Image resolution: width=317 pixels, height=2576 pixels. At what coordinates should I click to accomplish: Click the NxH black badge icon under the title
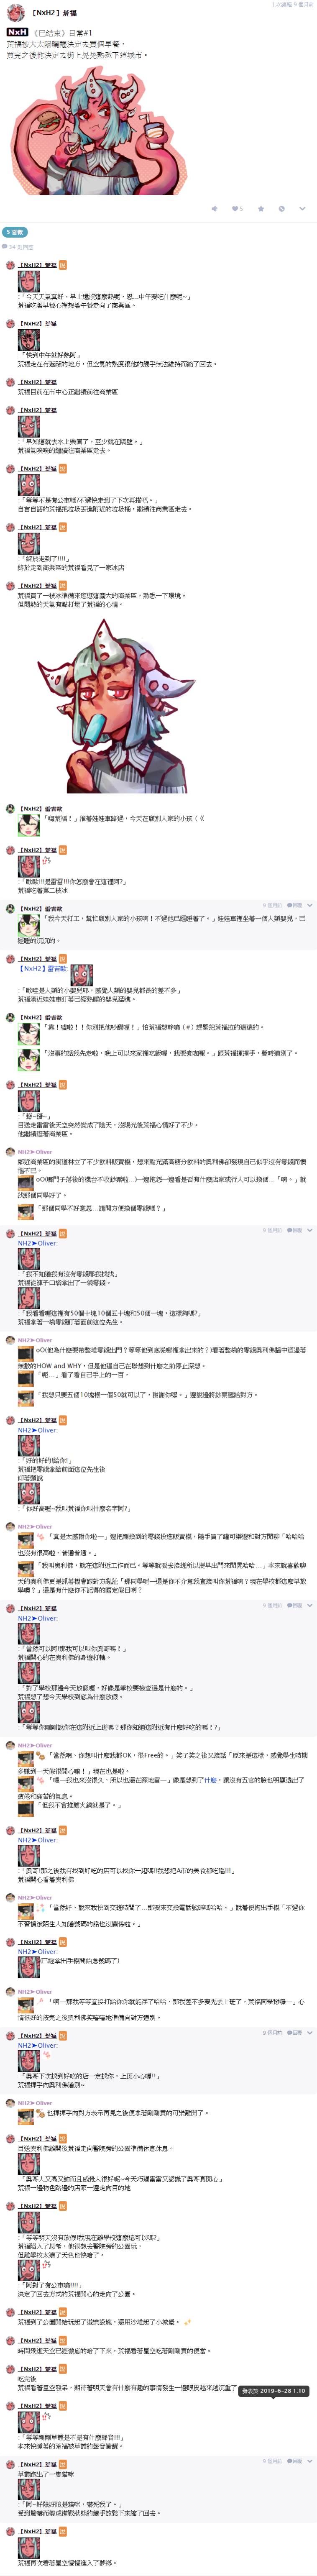(17, 32)
